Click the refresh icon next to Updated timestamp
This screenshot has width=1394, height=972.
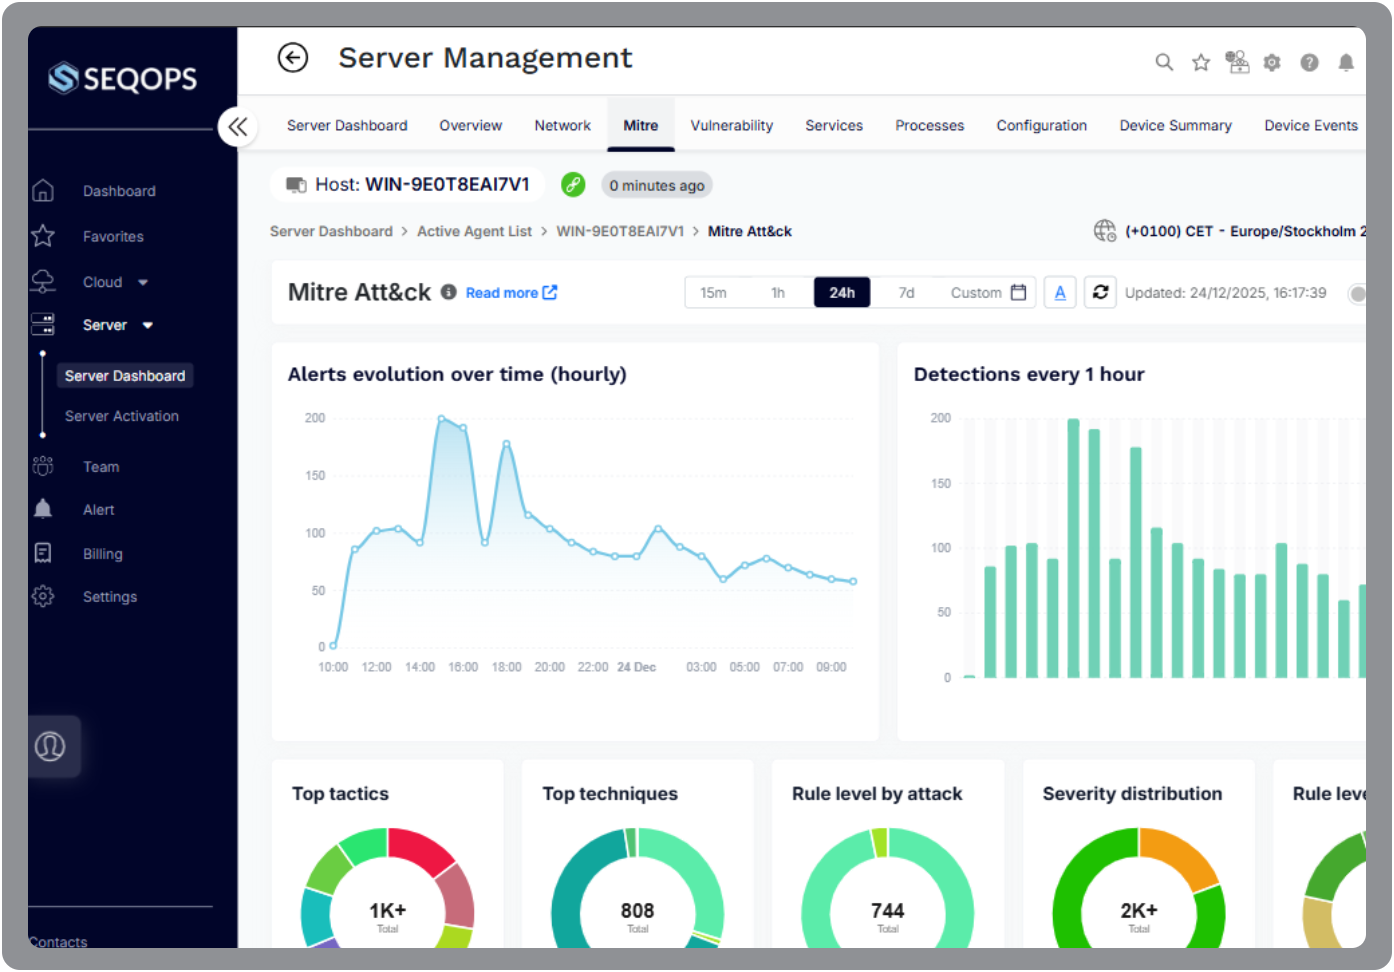click(x=1100, y=293)
